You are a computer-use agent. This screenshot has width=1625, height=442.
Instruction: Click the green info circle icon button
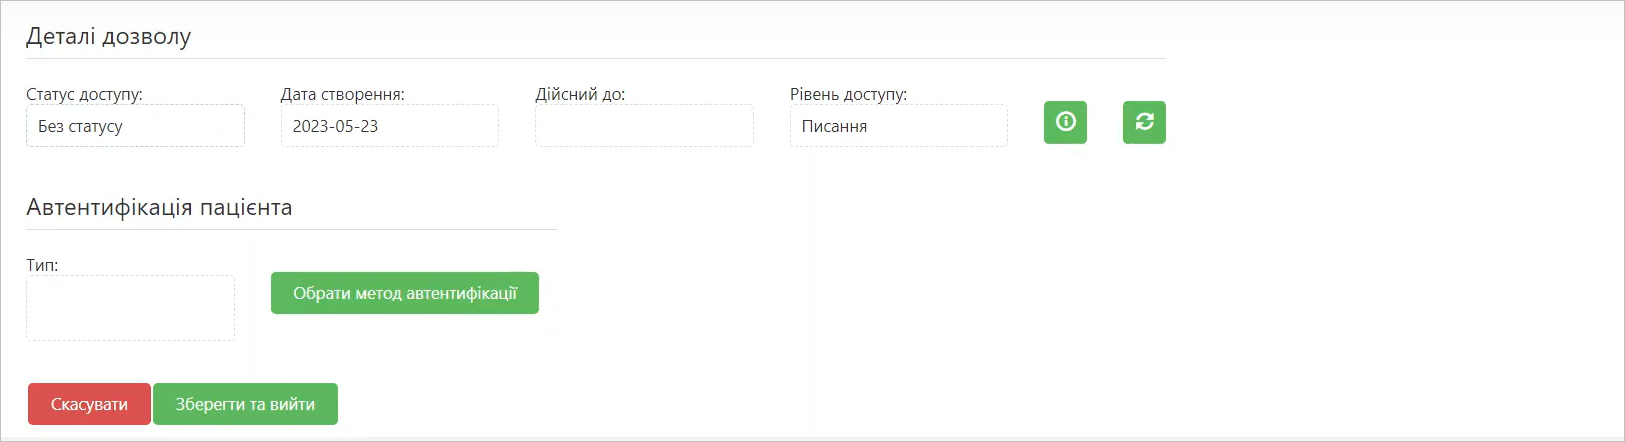[x=1065, y=122]
